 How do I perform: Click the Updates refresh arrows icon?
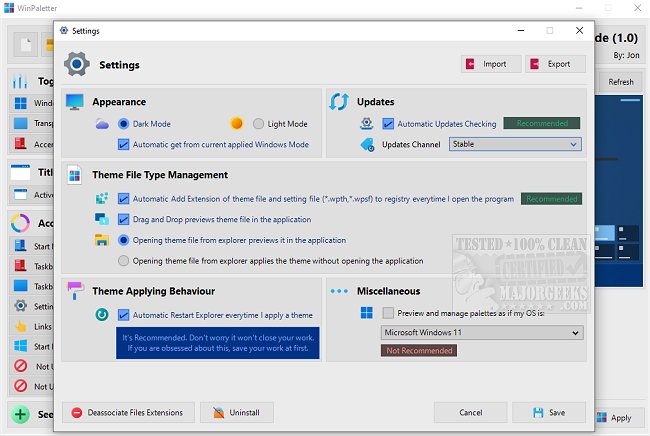pyautogui.click(x=339, y=102)
